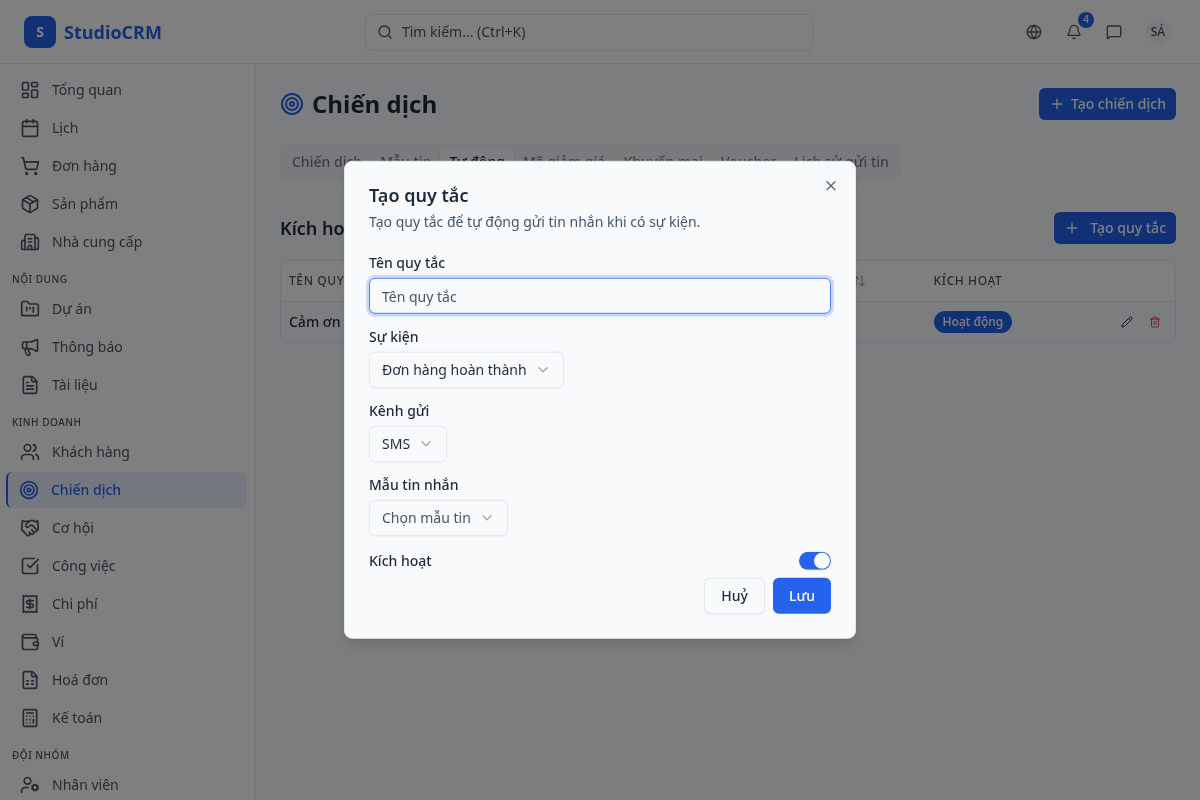Click the Tạo chiến dịch button
1200x800 pixels.
coord(1107,104)
